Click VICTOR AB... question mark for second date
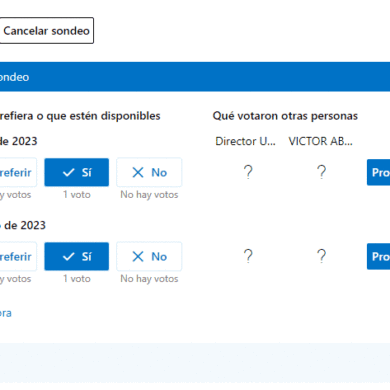 click(321, 256)
